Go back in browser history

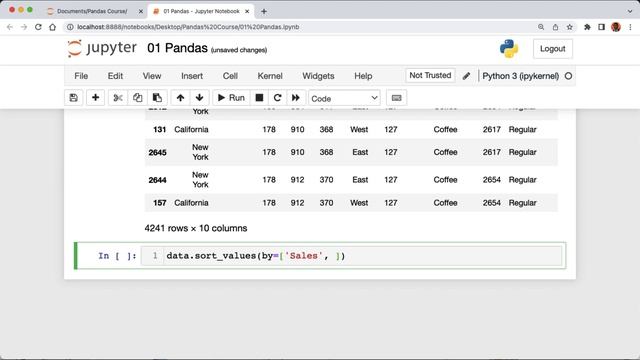click(10, 27)
